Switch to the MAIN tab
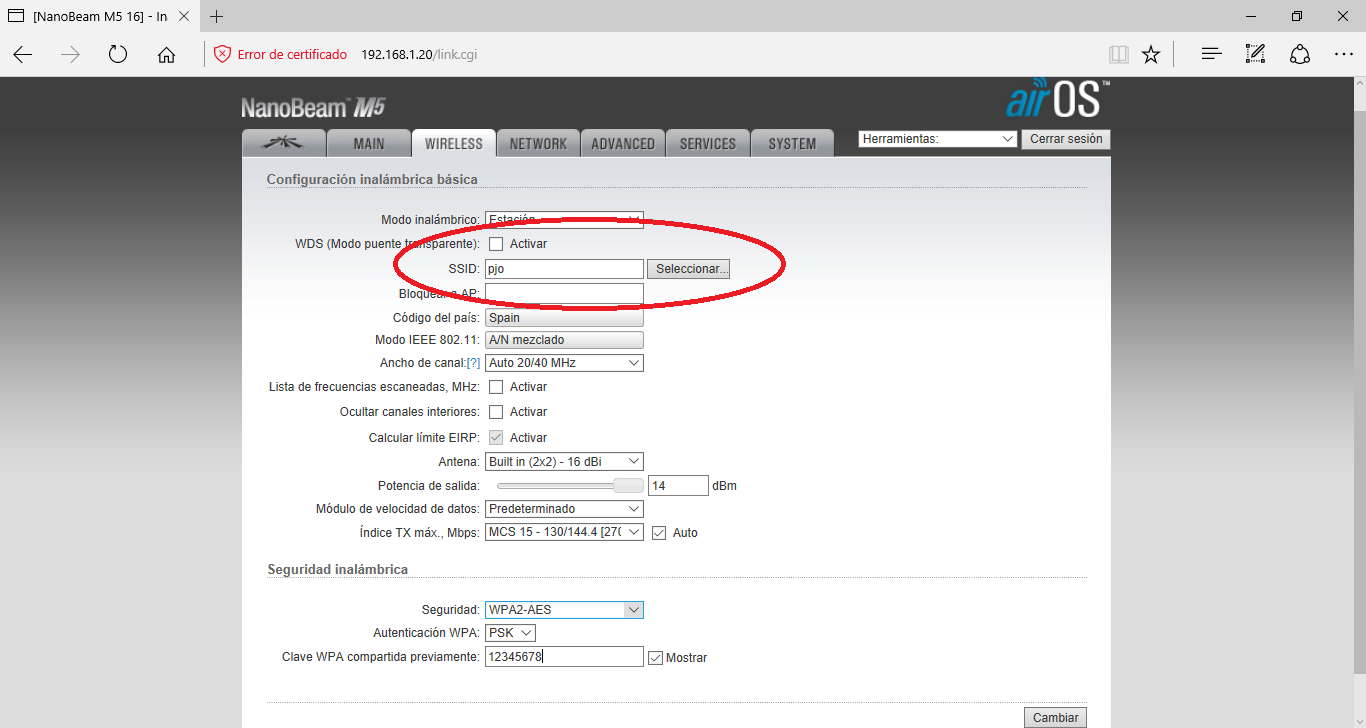Image resolution: width=1366 pixels, height=728 pixels. click(x=369, y=144)
